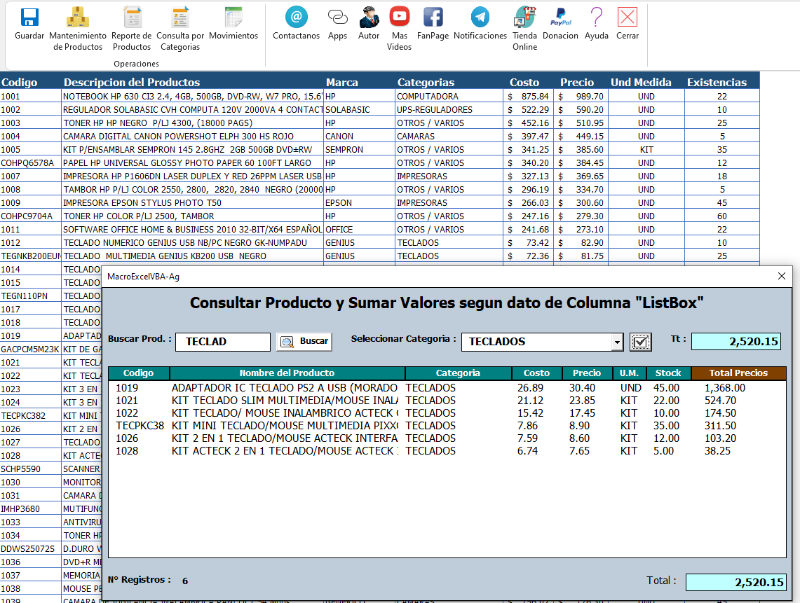Click the checkmark button beside category combo
The width and height of the screenshot is (800, 603).
640,342
